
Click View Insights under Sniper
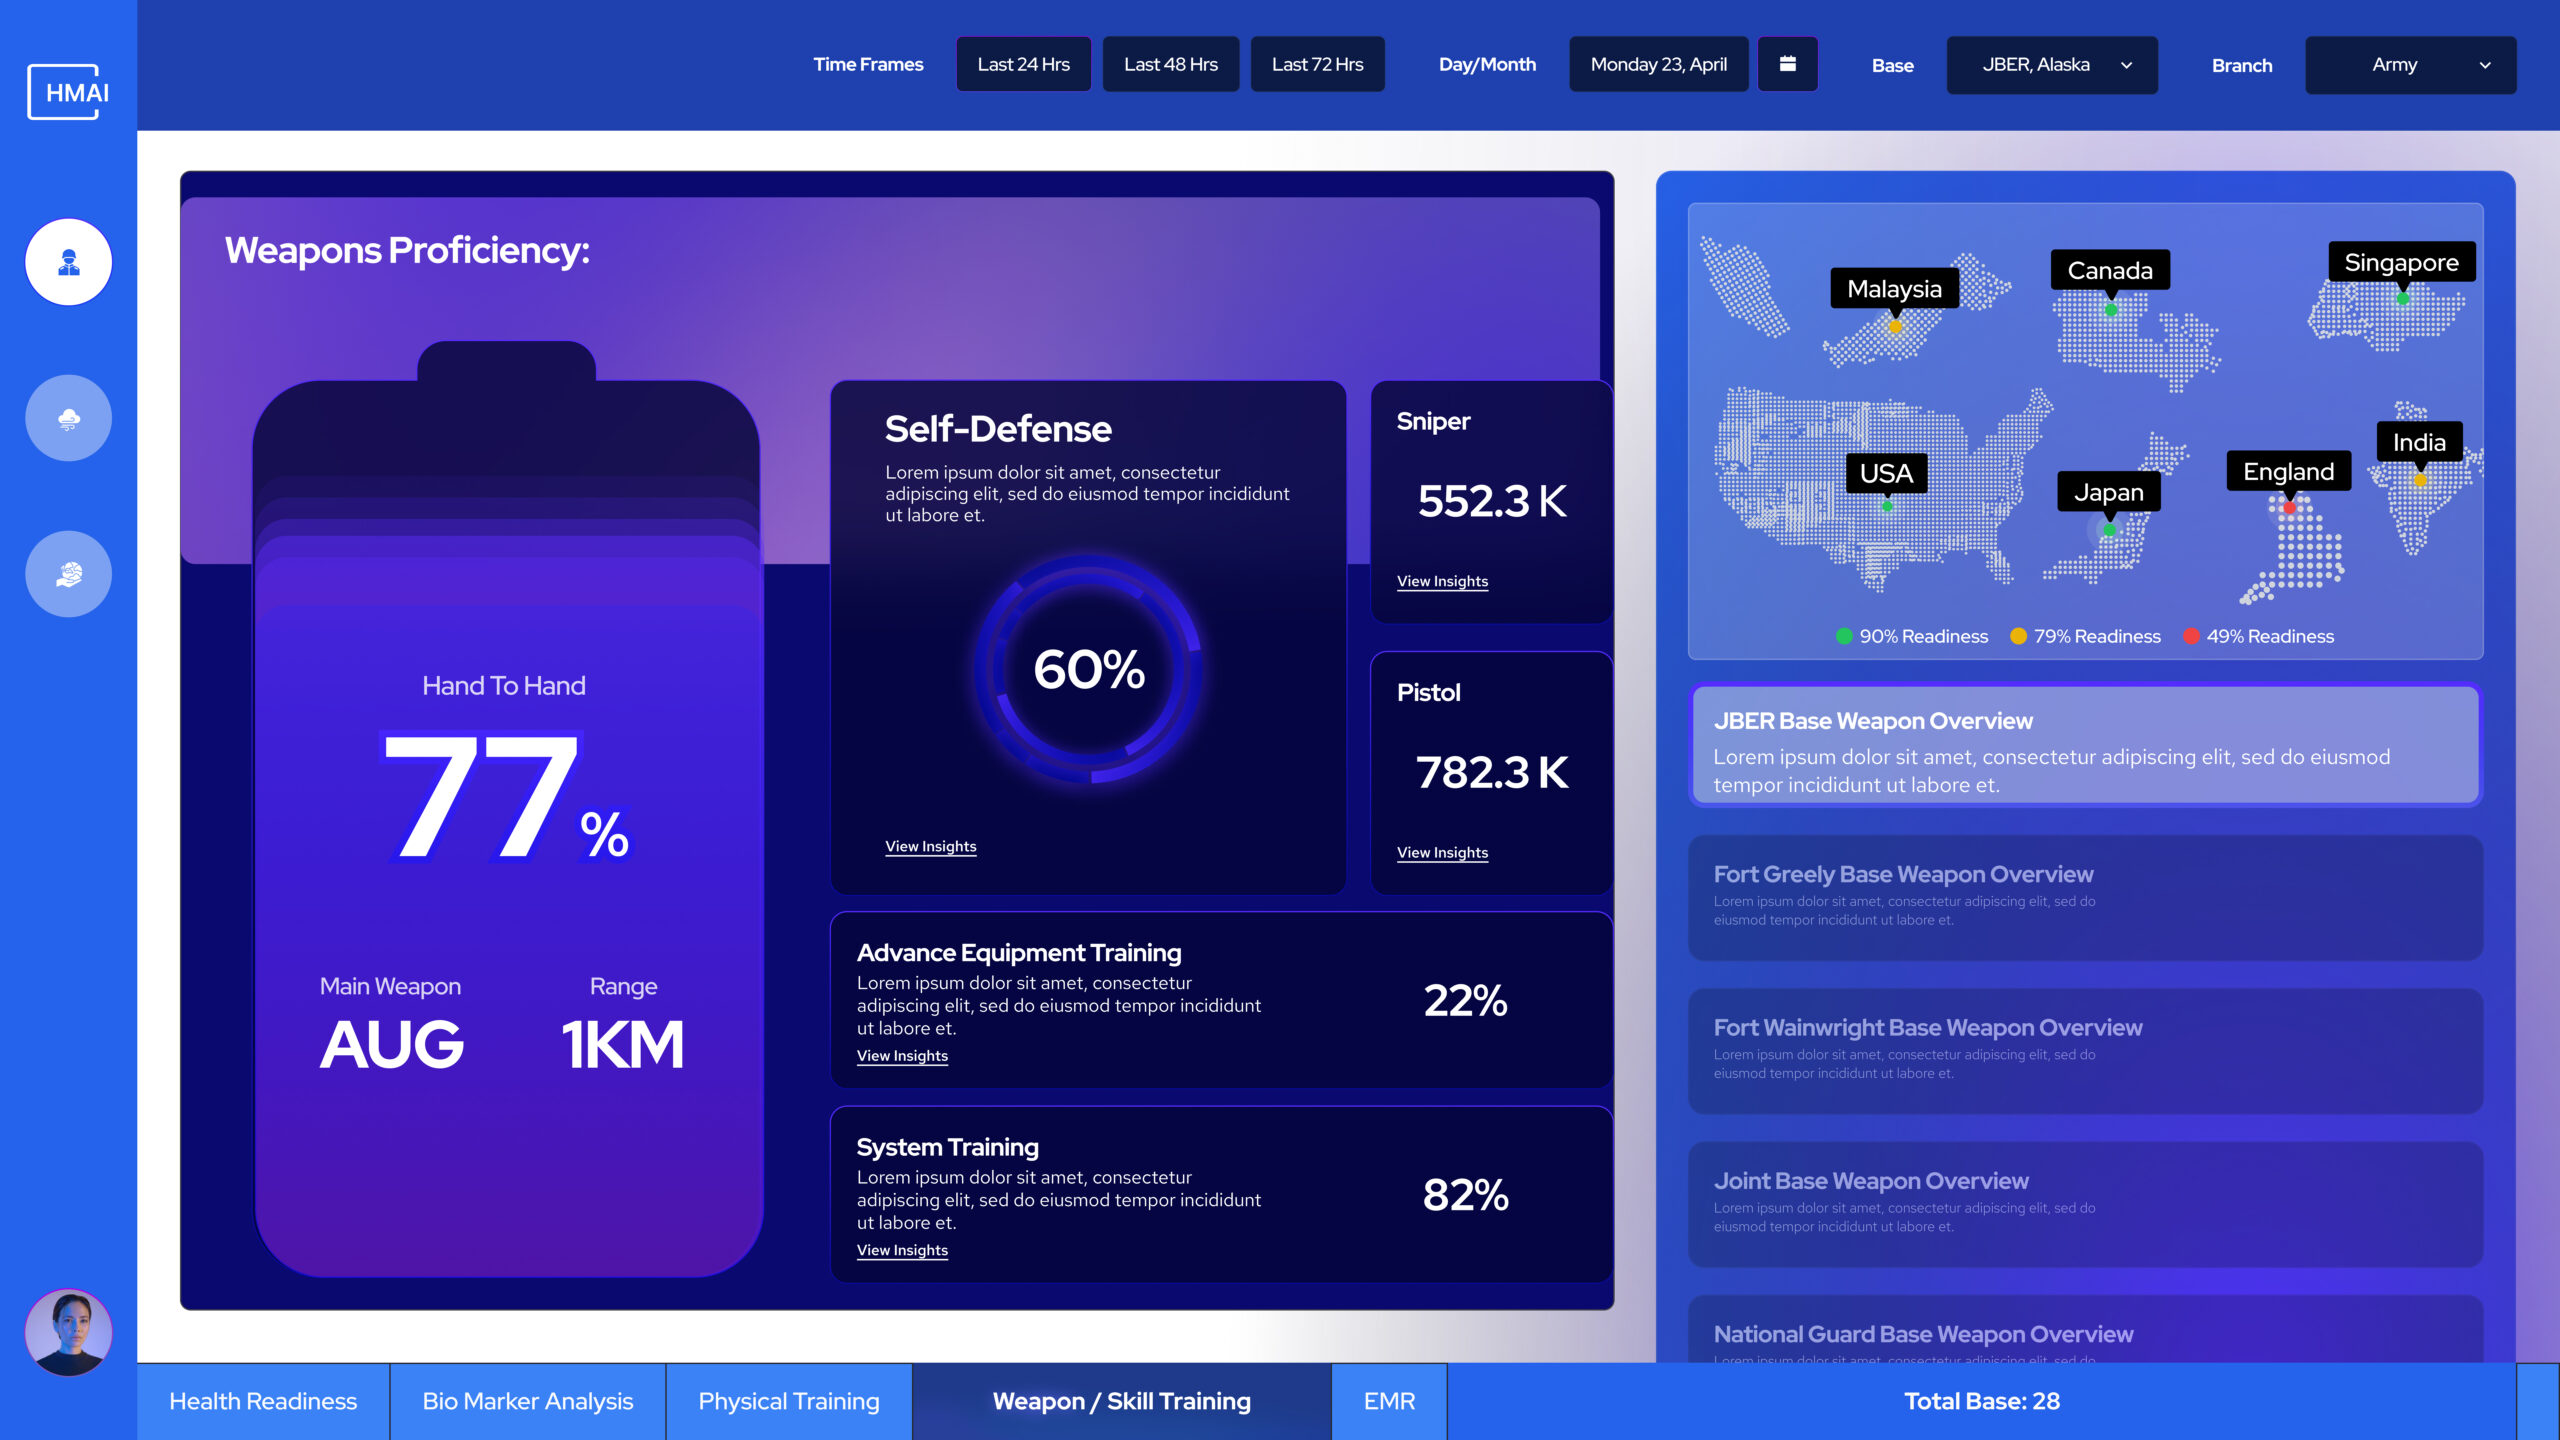[1442, 581]
